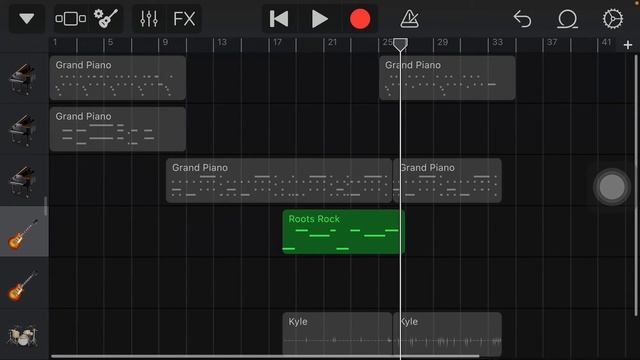Switch to Tracks view button

pyautogui.click(x=71, y=19)
